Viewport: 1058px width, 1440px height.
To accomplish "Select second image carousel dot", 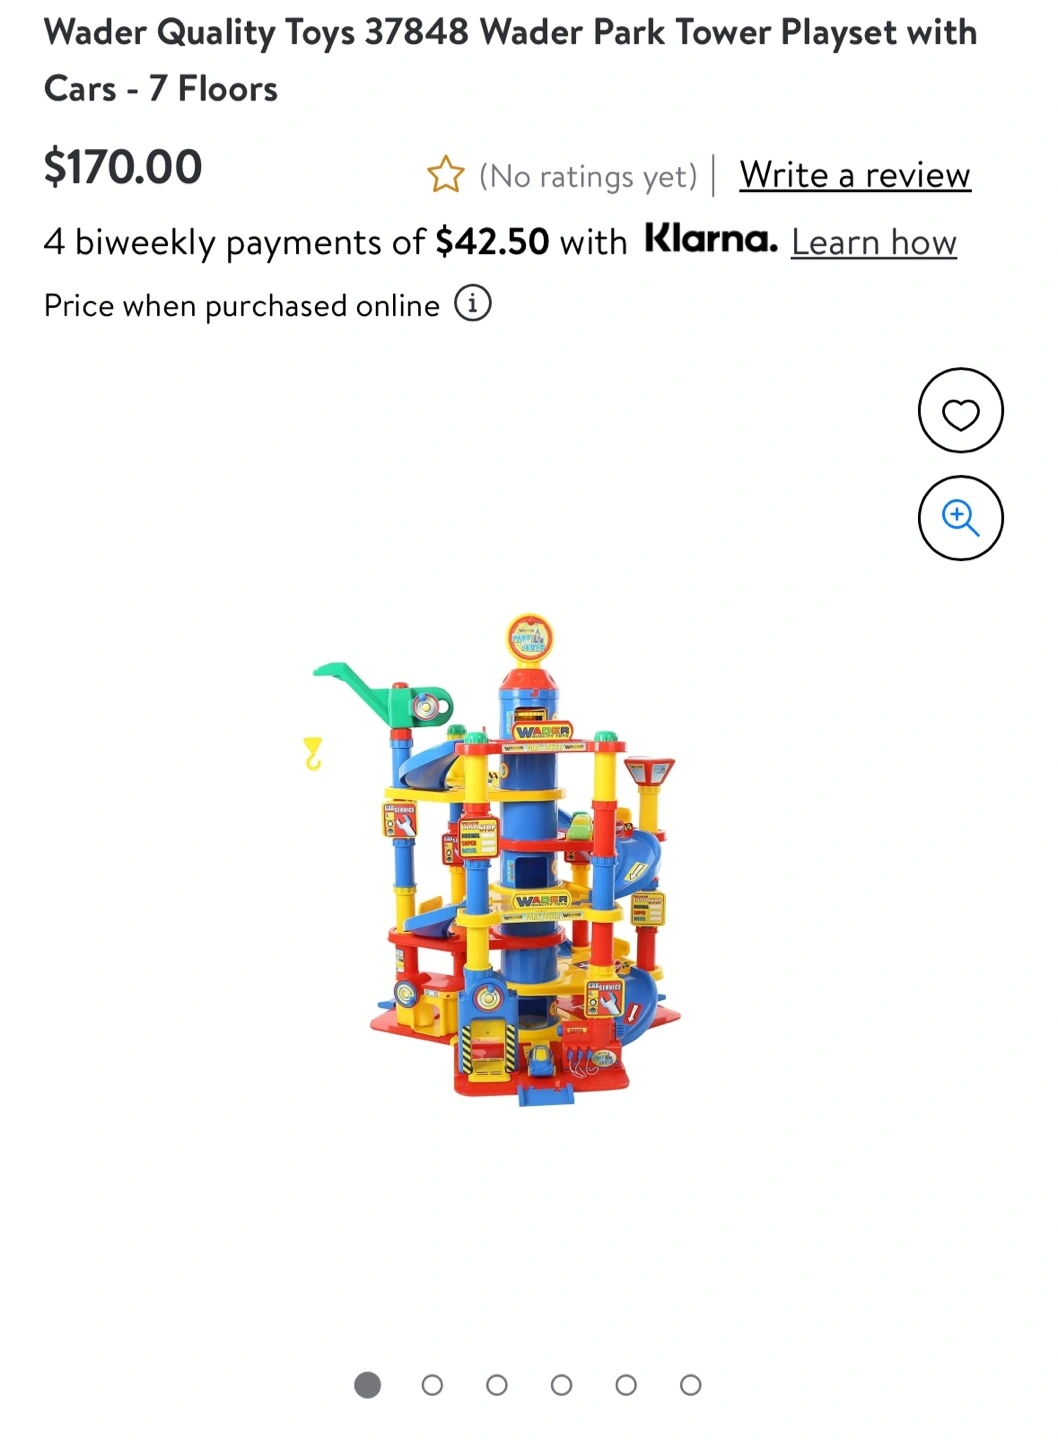I will pos(432,1385).
